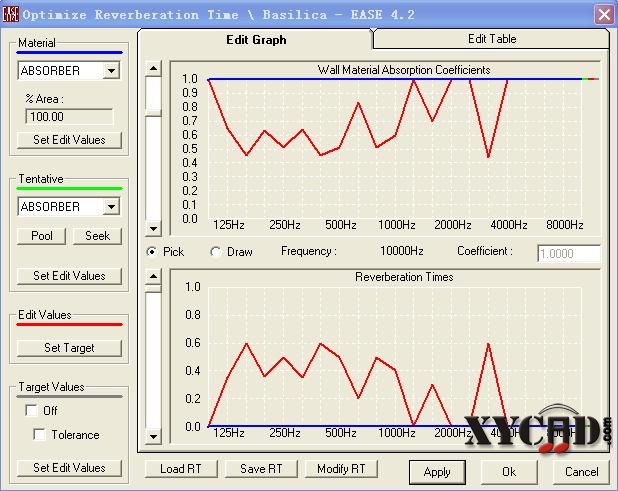618x491 pixels.
Task: Click the % Area input field
Action: pyautogui.click(x=69, y=117)
